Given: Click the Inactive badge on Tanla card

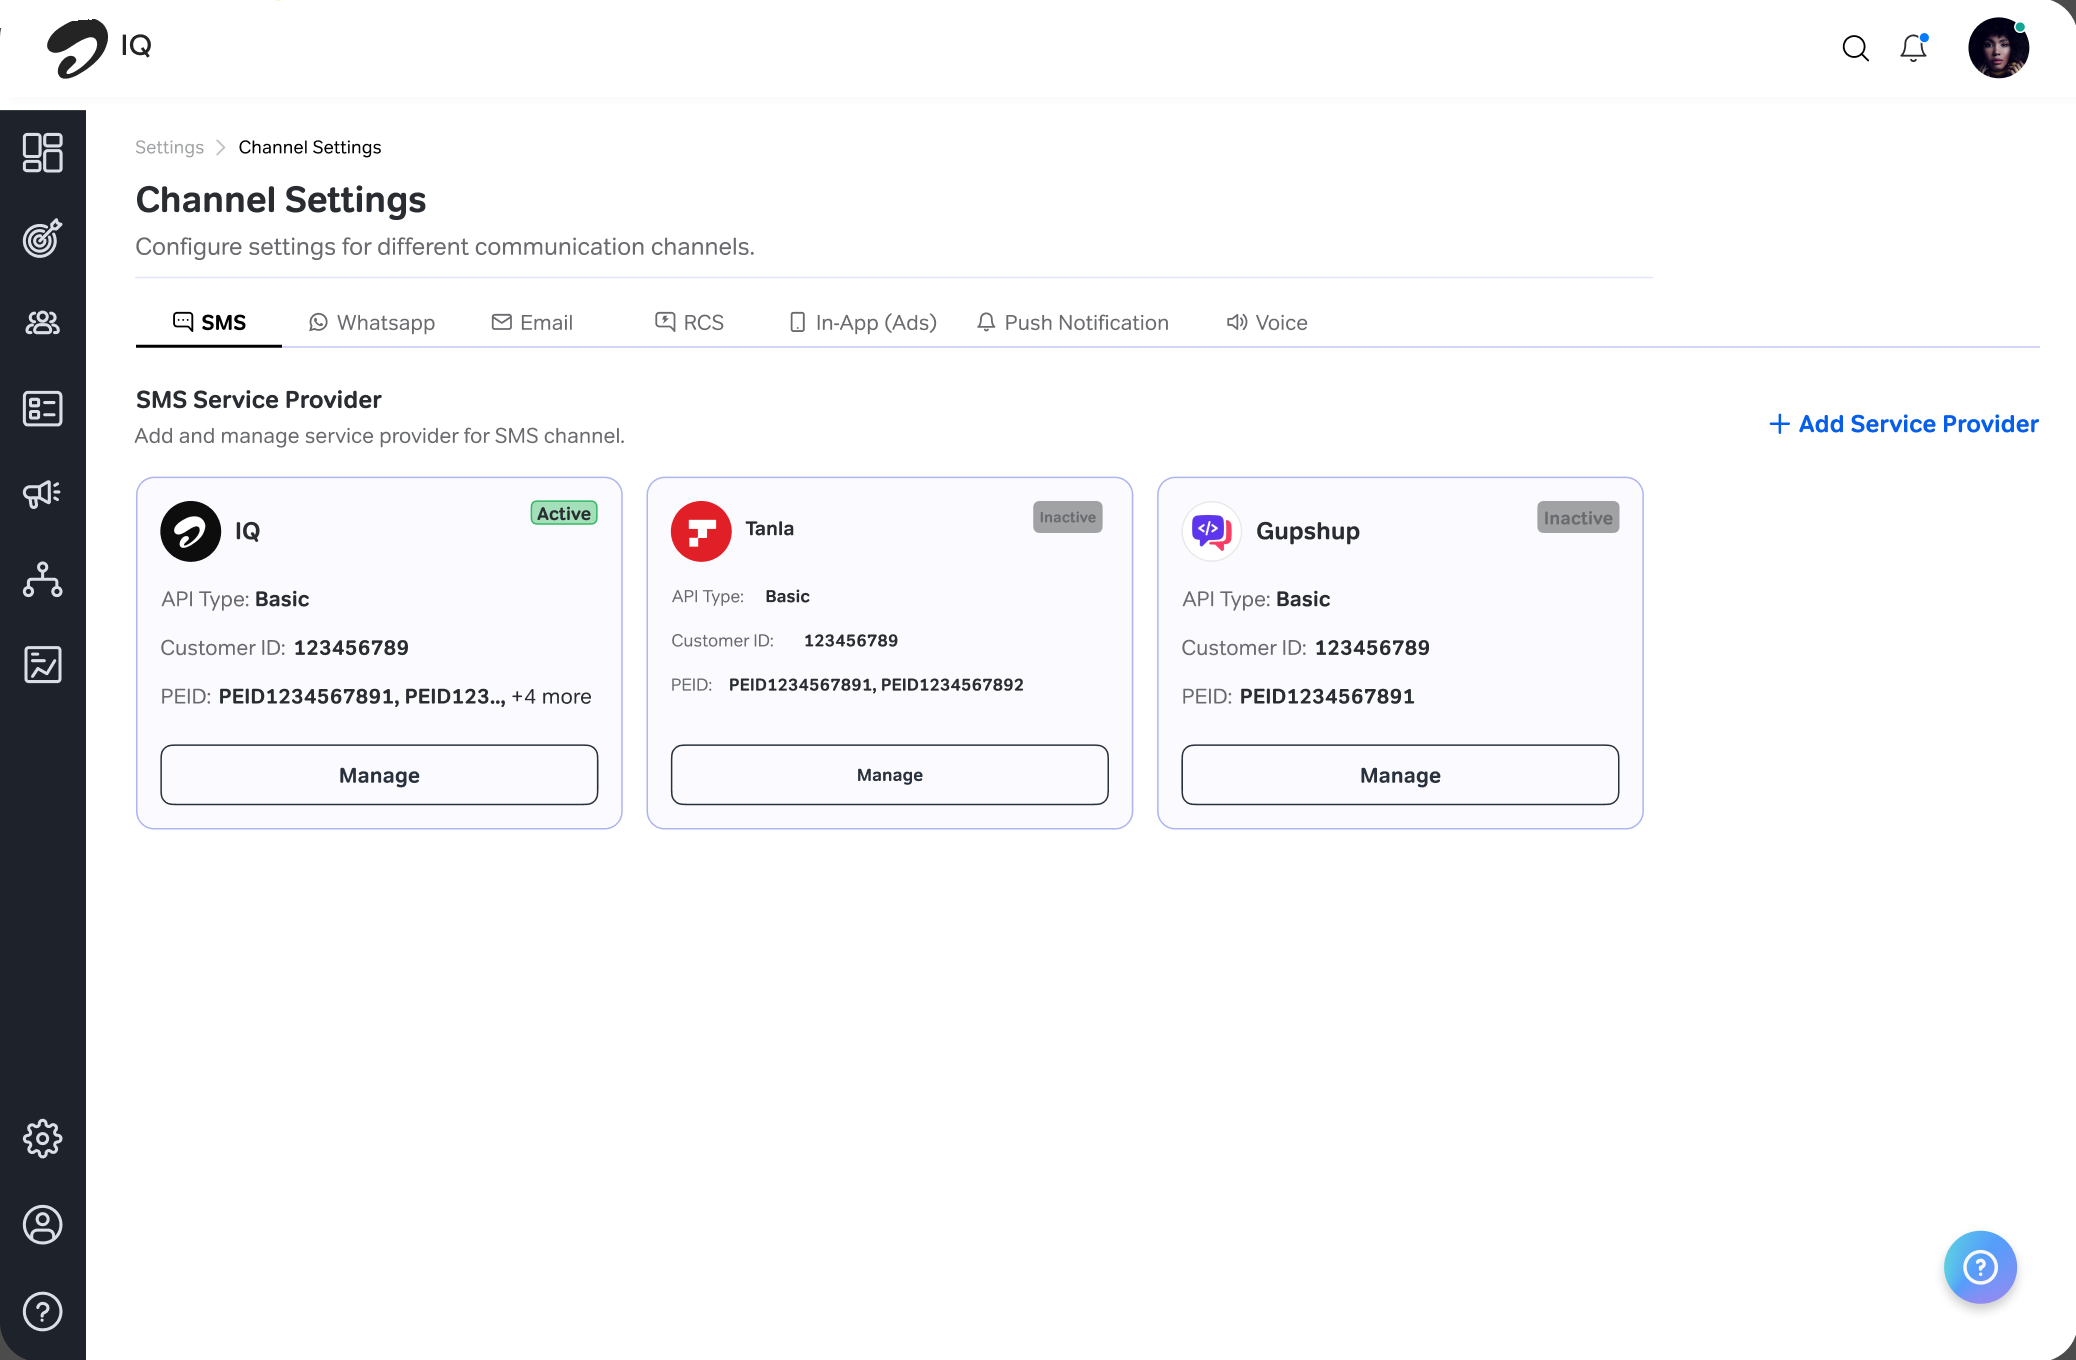Looking at the screenshot, I should click(x=1068, y=517).
